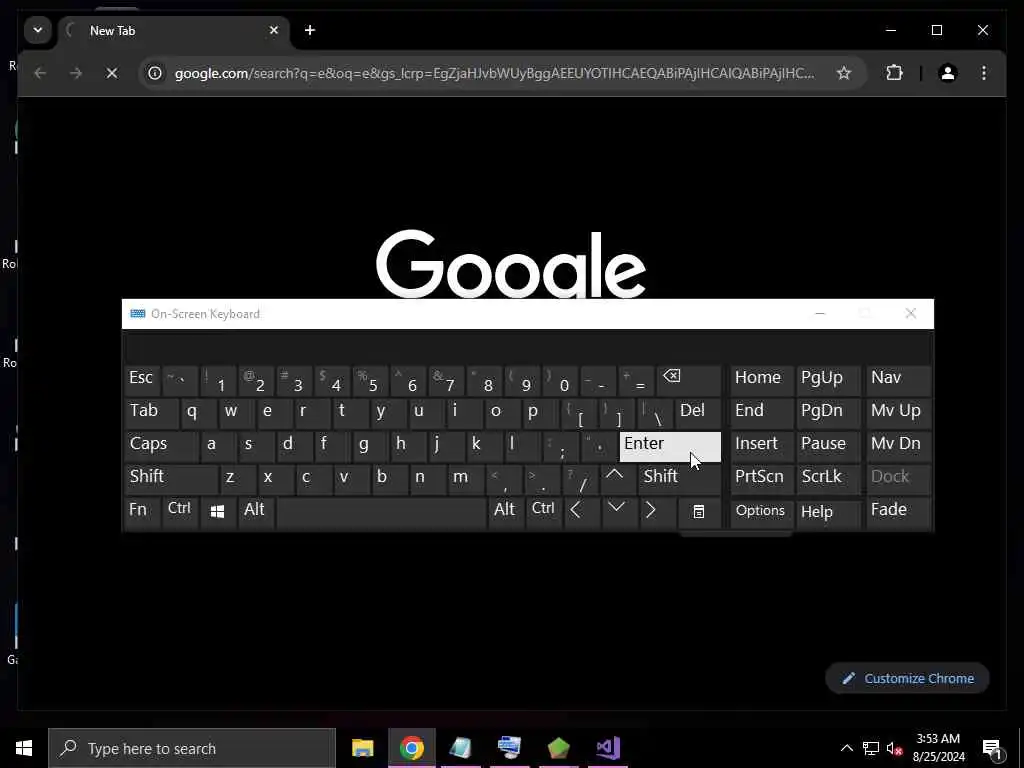The width and height of the screenshot is (1024, 768).
Task: Click Mv Dn key
Action: click(x=898, y=445)
